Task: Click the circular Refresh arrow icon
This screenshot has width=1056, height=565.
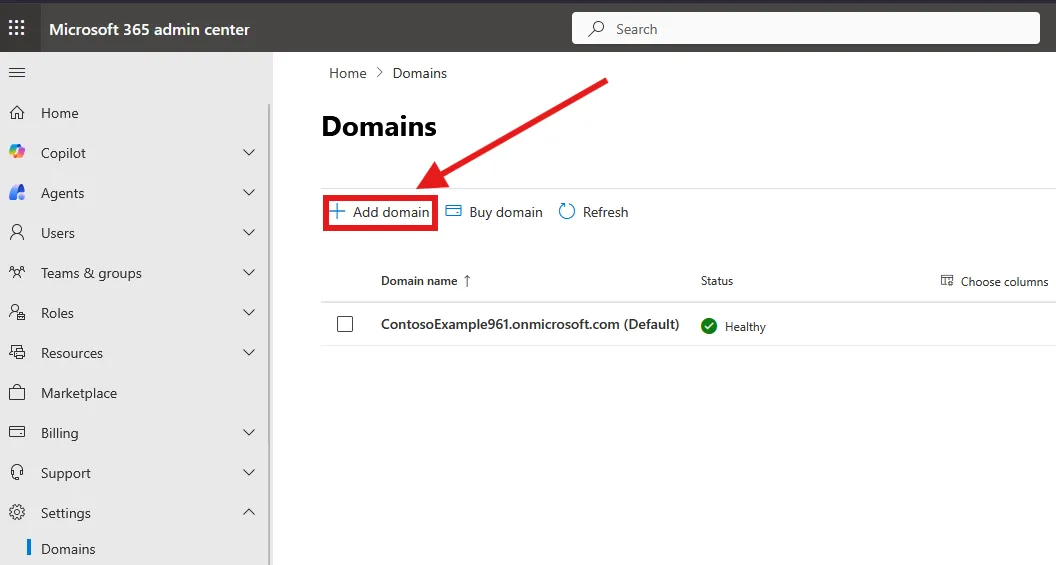Action: pos(567,211)
